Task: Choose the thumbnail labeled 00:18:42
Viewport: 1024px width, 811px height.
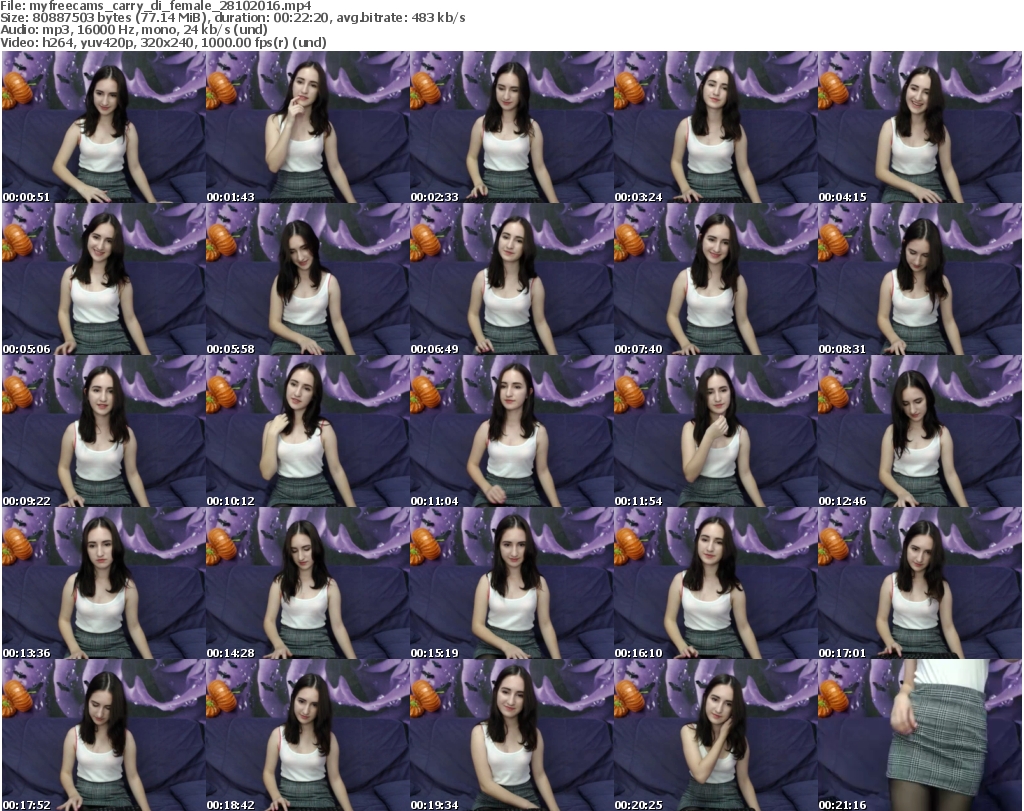Action: click(308, 735)
